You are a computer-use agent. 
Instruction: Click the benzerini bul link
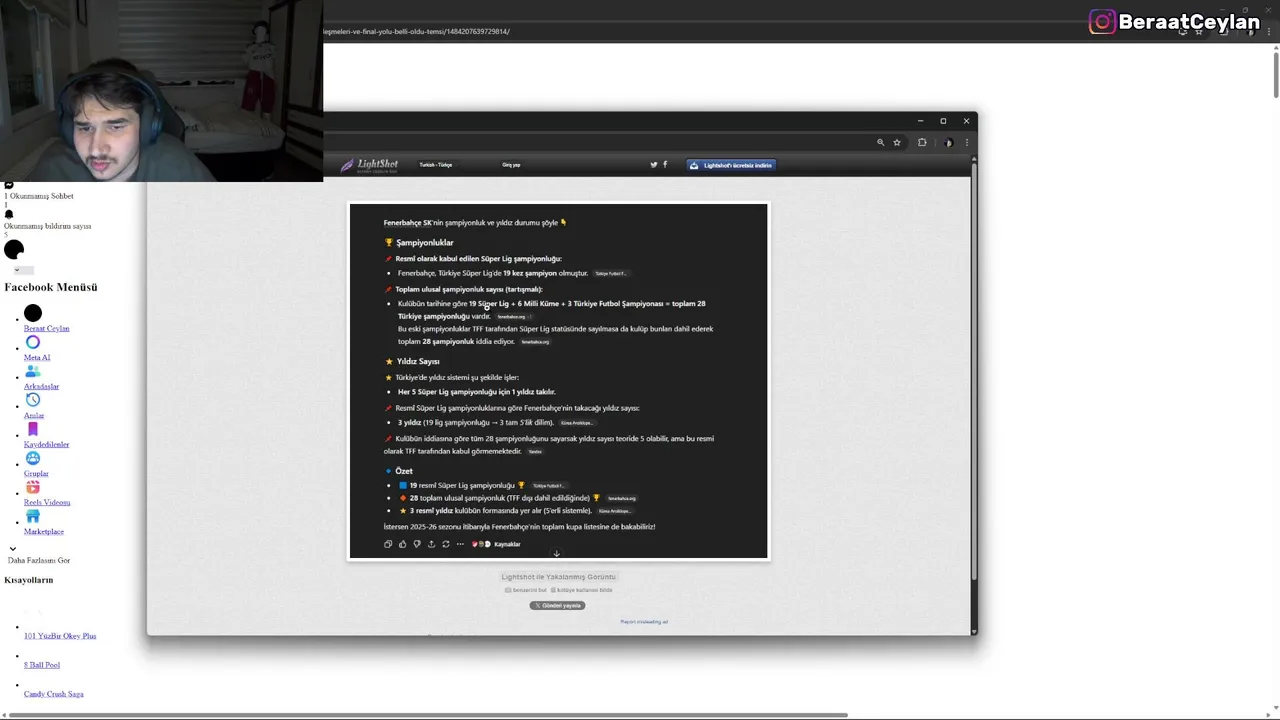click(526, 590)
